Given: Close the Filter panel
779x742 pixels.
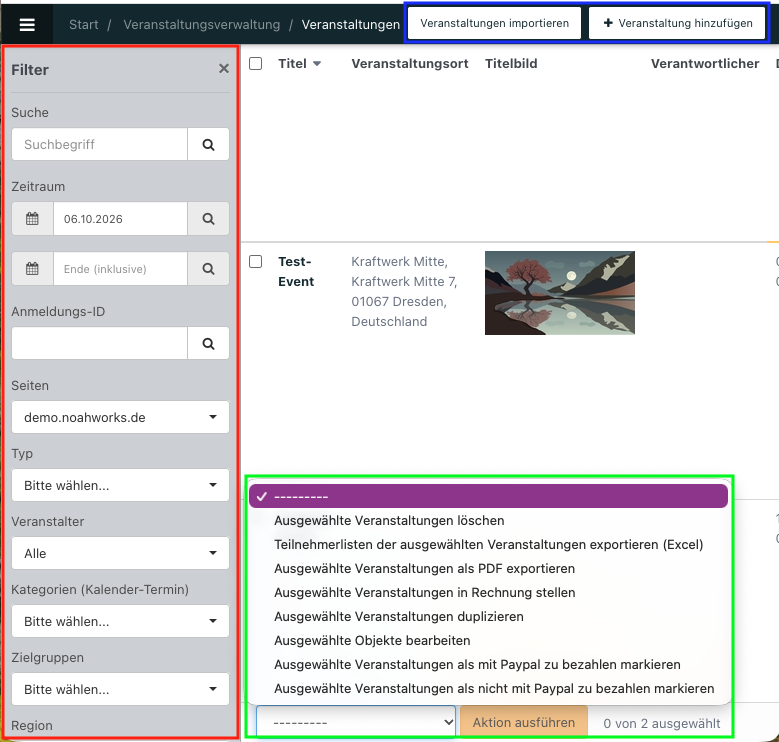Looking at the screenshot, I should [224, 69].
